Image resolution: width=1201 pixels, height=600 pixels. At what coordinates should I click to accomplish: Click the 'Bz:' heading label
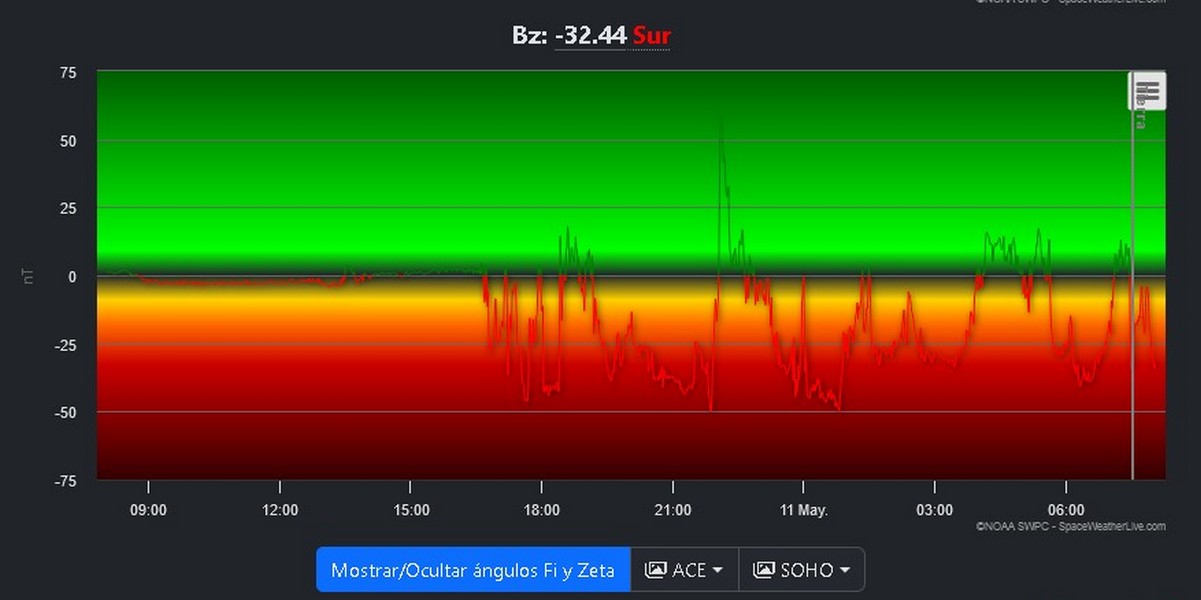[529, 36]
